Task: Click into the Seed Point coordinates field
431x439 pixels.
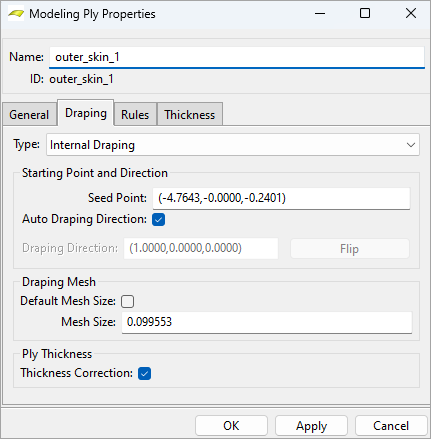Action: (281, 198)
